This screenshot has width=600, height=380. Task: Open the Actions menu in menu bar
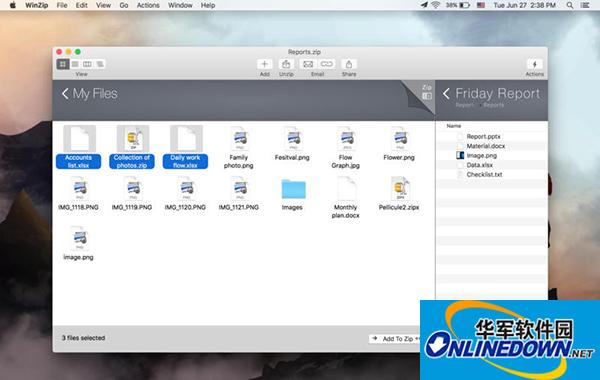(x=148, y=5)
